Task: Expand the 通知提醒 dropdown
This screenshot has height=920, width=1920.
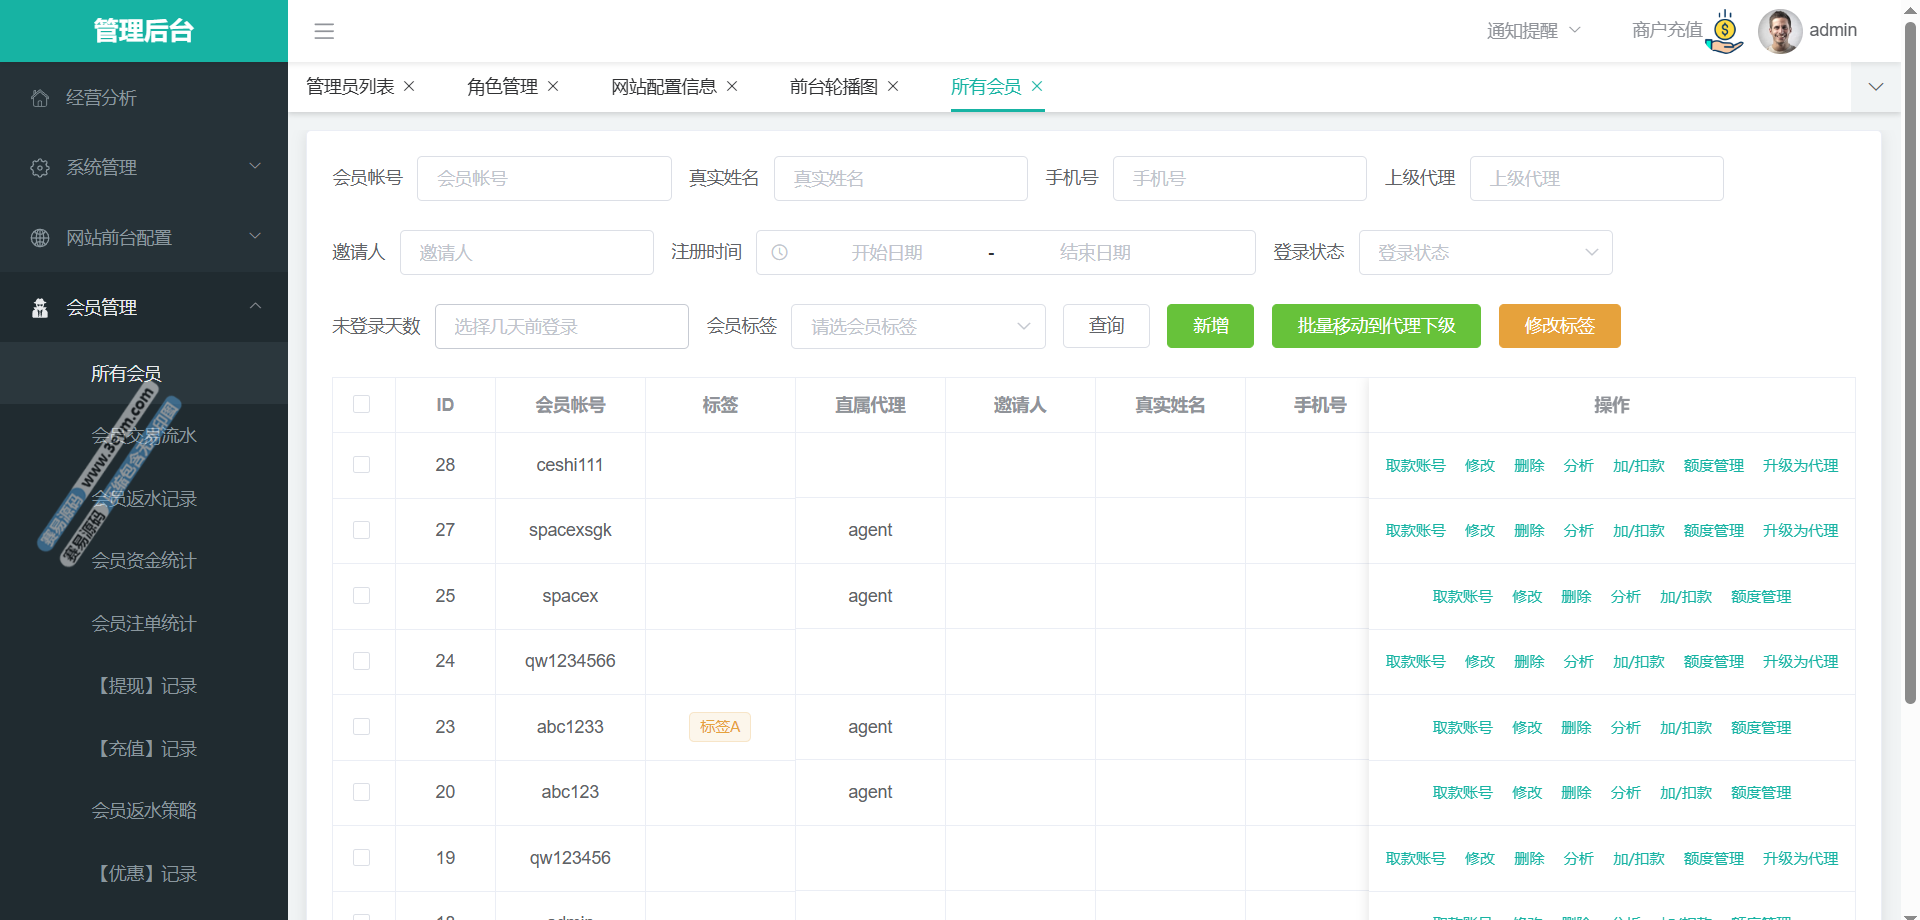Action: tap(1533, 31)
